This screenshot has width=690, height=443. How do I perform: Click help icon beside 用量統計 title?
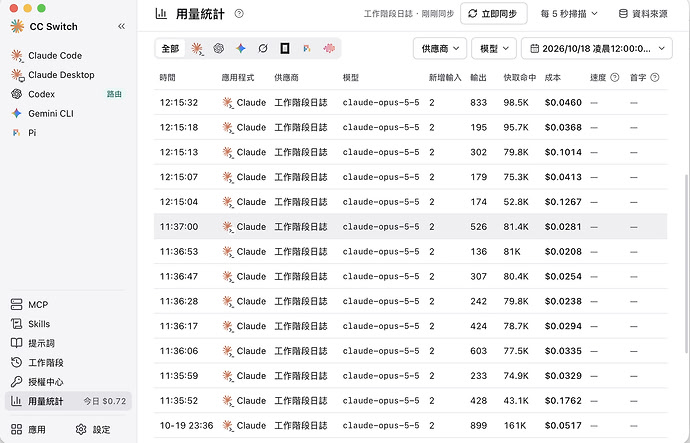(239, 14)
